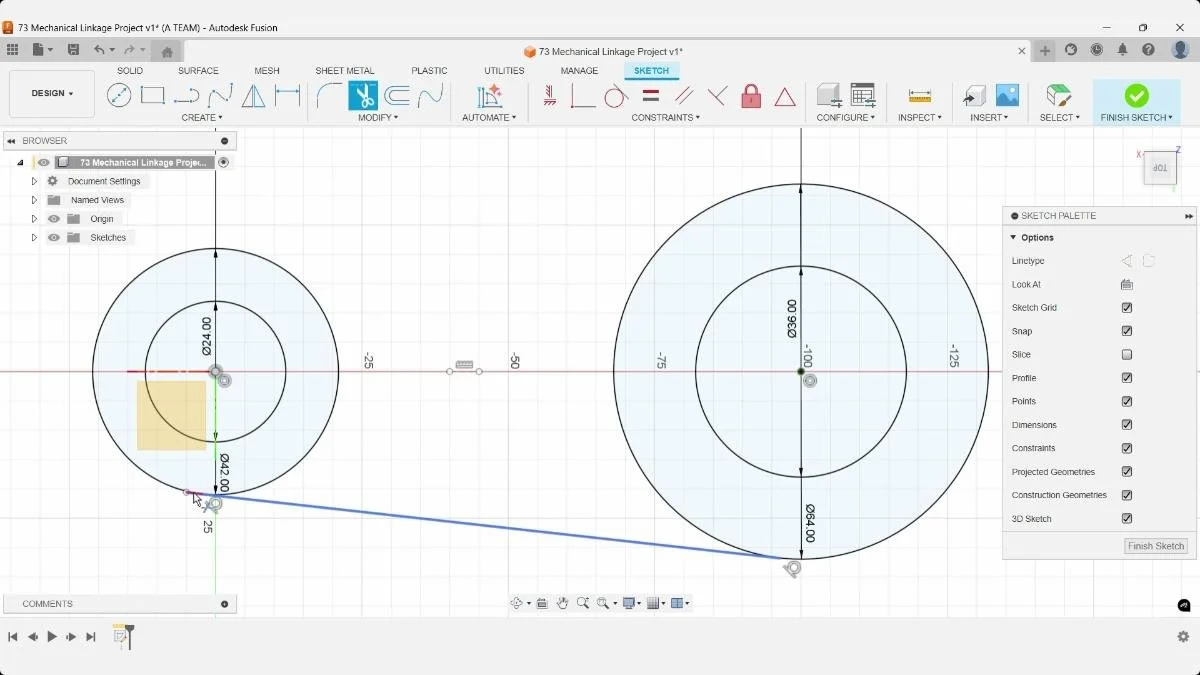Apply the Fix/Unfix lock constraint
1200x675 pixels.
coord(751,96)
